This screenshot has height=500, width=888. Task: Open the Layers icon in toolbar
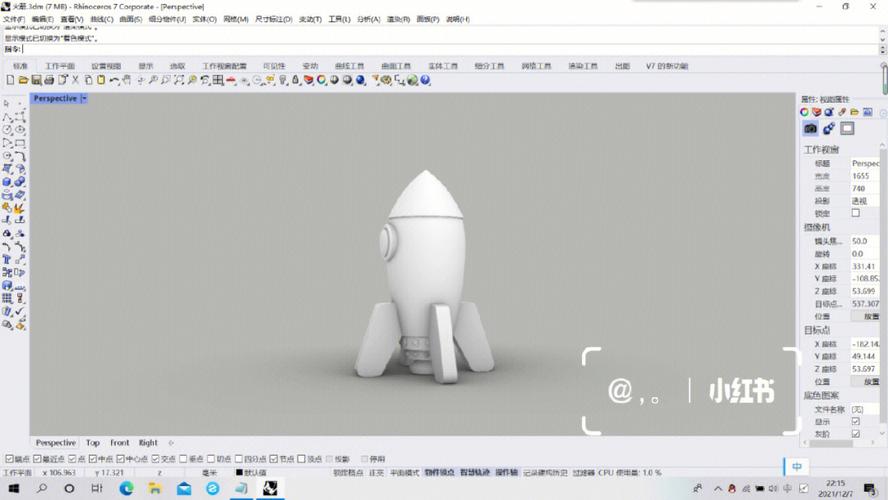309,80
